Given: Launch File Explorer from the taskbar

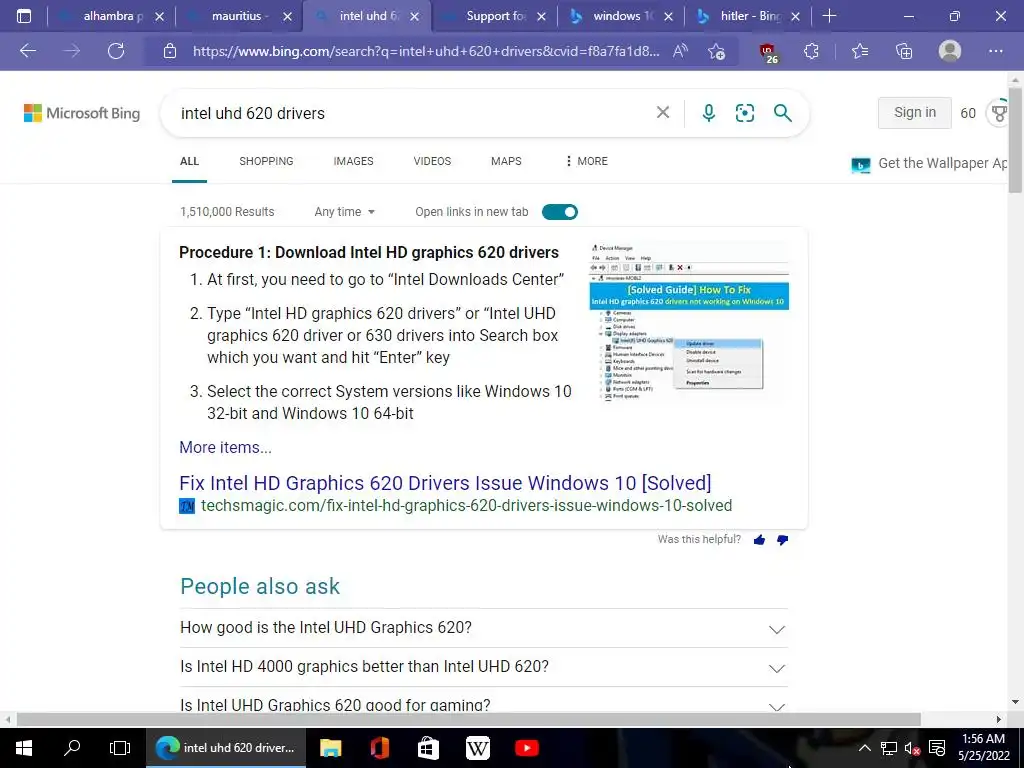Looking at the screenshot, I should 330,748.
